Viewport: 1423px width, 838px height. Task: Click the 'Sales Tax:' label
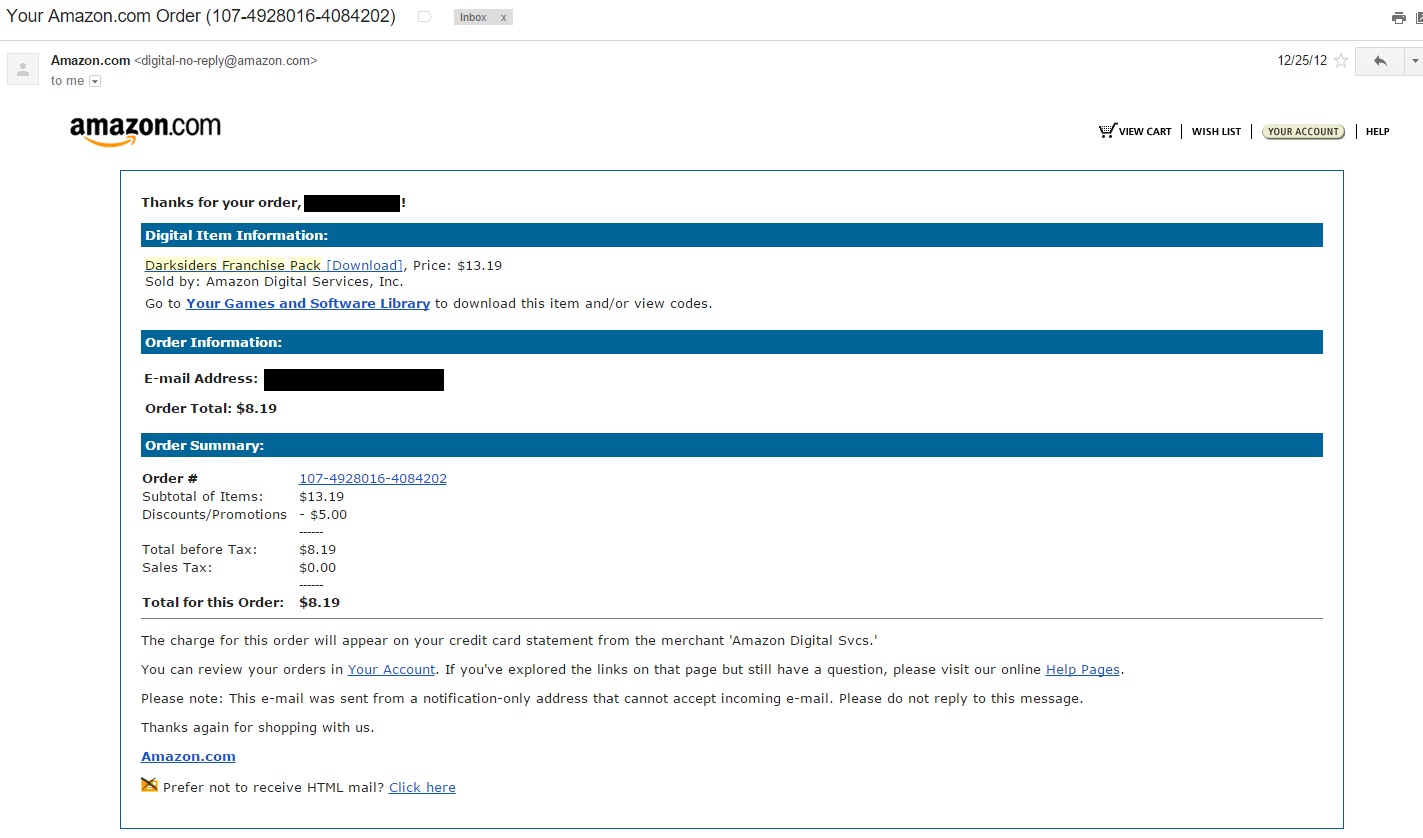pyautogui.click(x=177, y=568)
